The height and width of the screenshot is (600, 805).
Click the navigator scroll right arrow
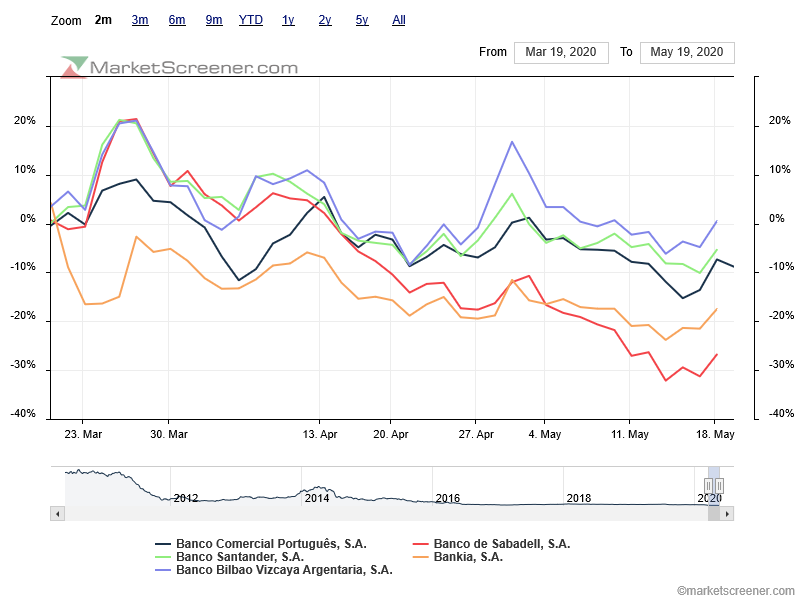726,513
